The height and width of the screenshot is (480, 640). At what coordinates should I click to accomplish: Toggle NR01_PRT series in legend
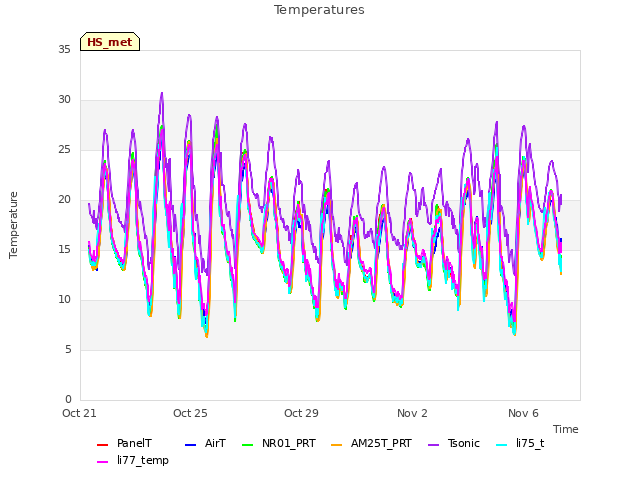pyautogui.click(x=279, y=444)
